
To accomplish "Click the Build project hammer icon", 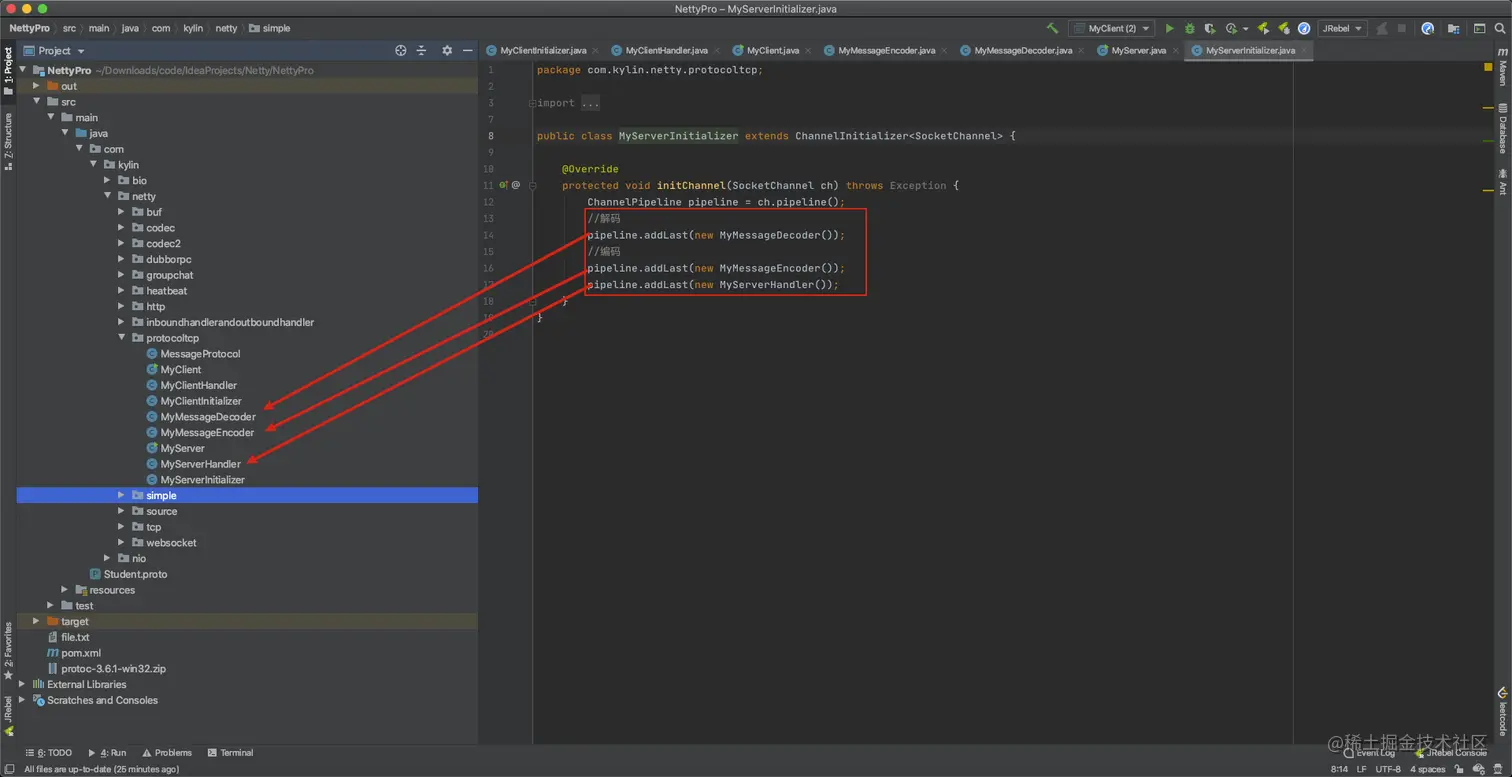I will [1052, 29].
